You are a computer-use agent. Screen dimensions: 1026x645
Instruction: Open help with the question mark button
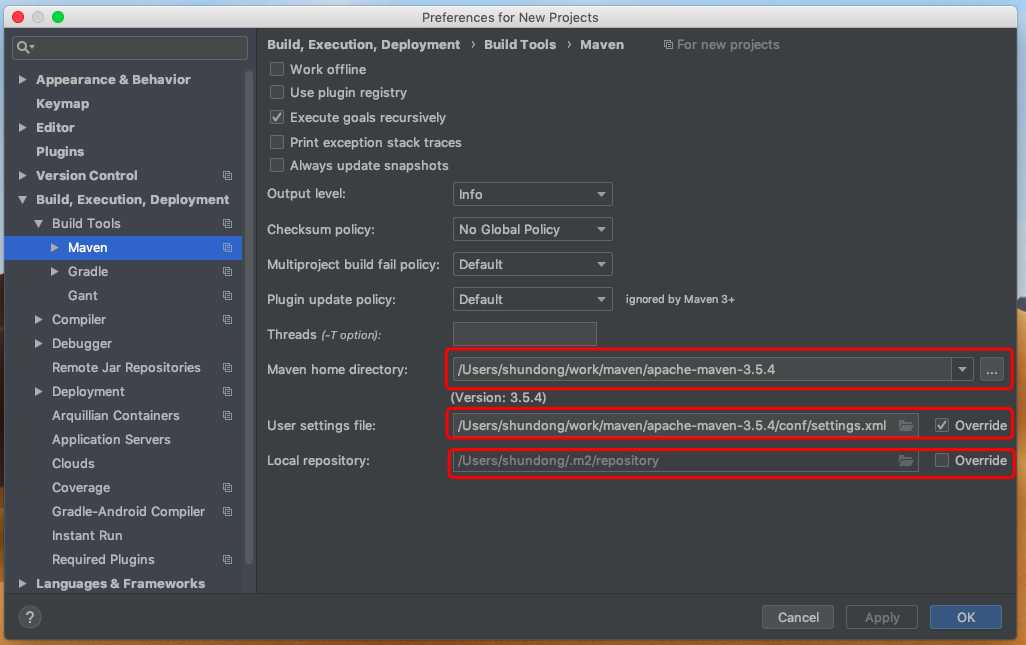coord(29,617)
